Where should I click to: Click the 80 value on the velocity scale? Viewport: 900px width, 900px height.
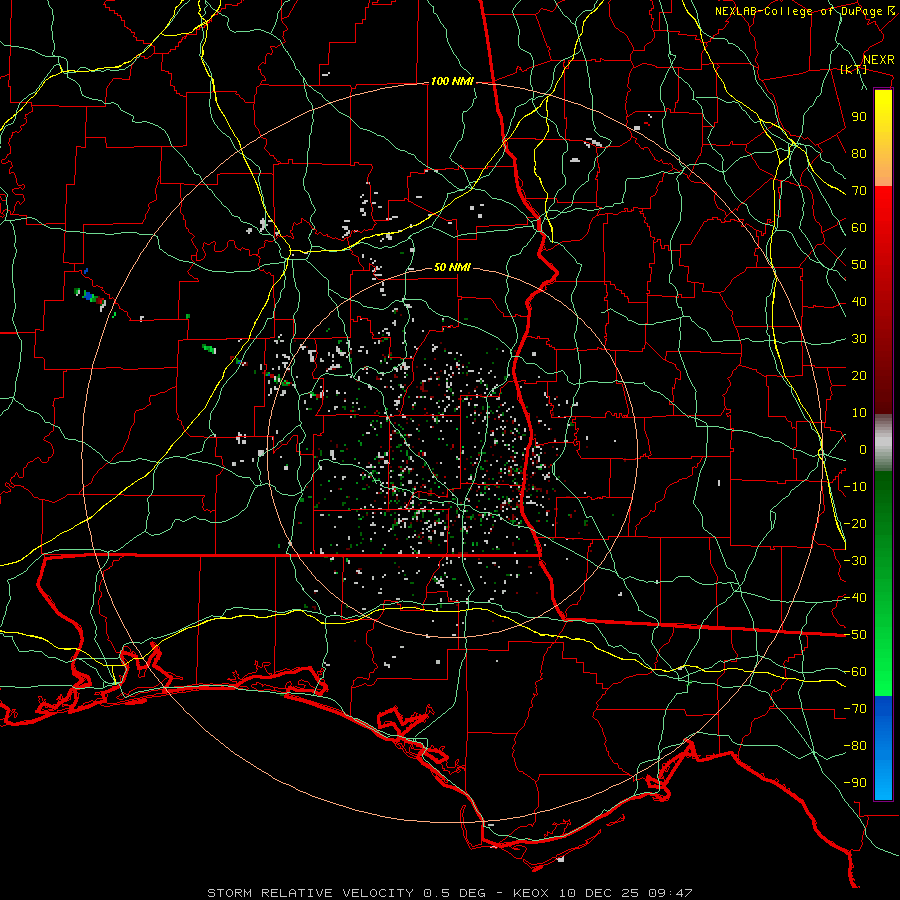[859, 153]
